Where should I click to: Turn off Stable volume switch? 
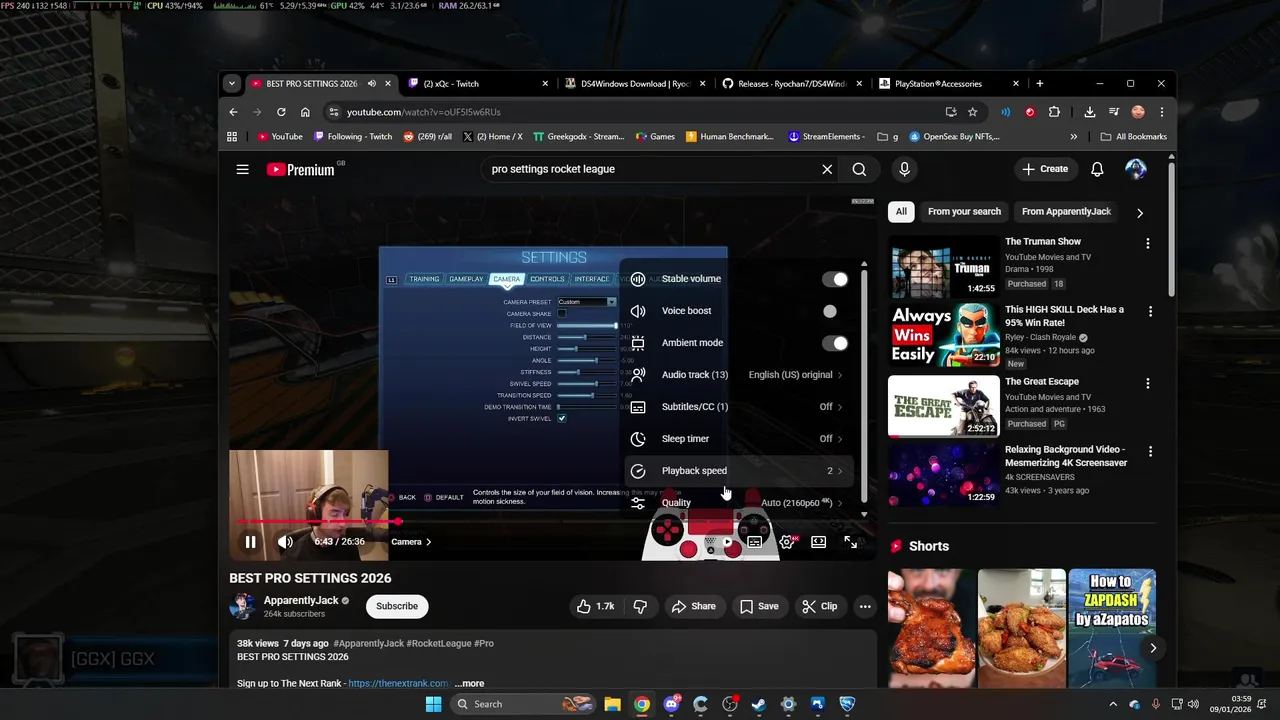point(835,279)
